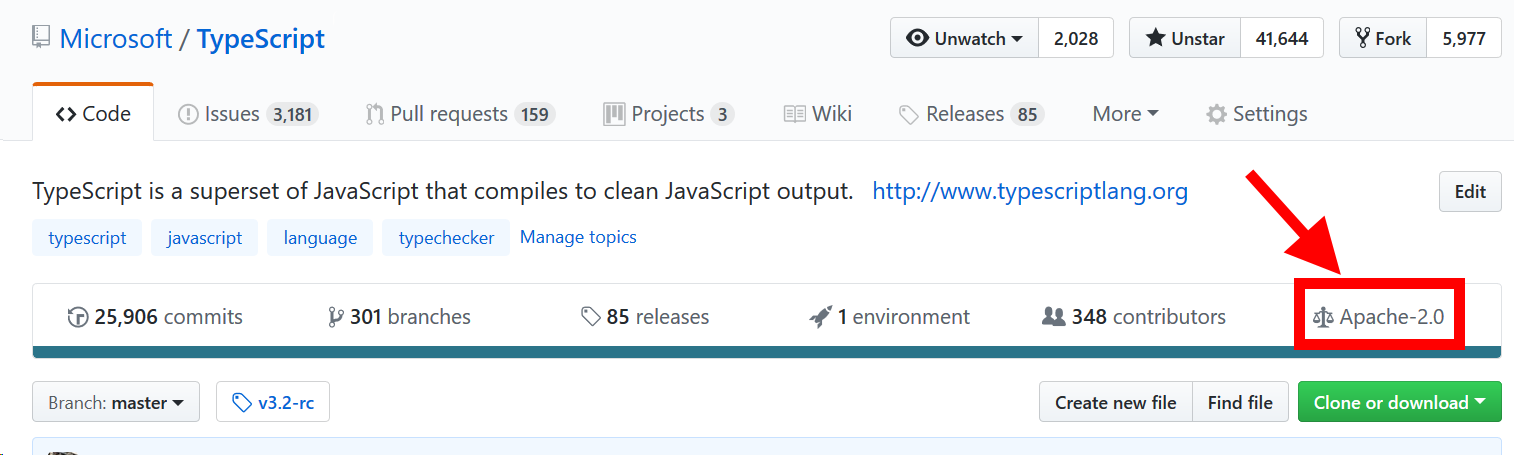This screenshot has width=1514, height=455.
Task: Click the tag icon on Releases tab
Action: coord(909,115)
